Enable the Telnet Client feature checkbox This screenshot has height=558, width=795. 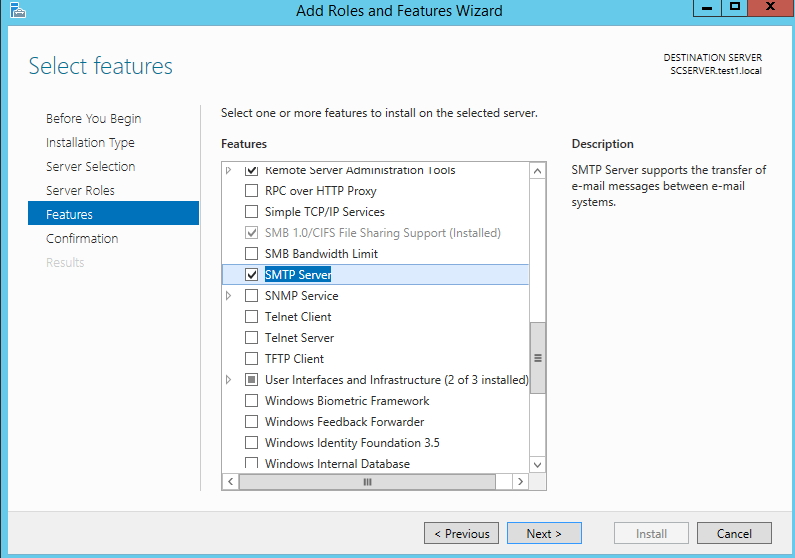(251, 317)
